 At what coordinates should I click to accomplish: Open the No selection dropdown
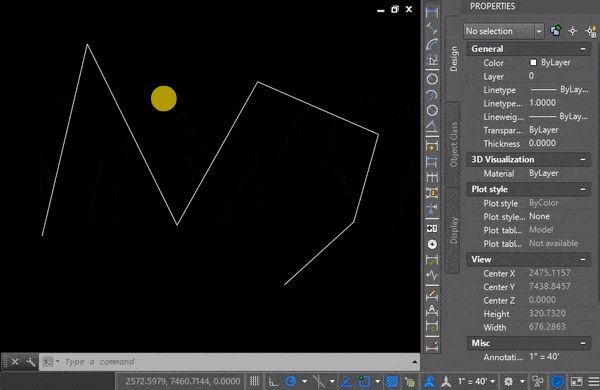pyautogui.click(x=539, y=31)
